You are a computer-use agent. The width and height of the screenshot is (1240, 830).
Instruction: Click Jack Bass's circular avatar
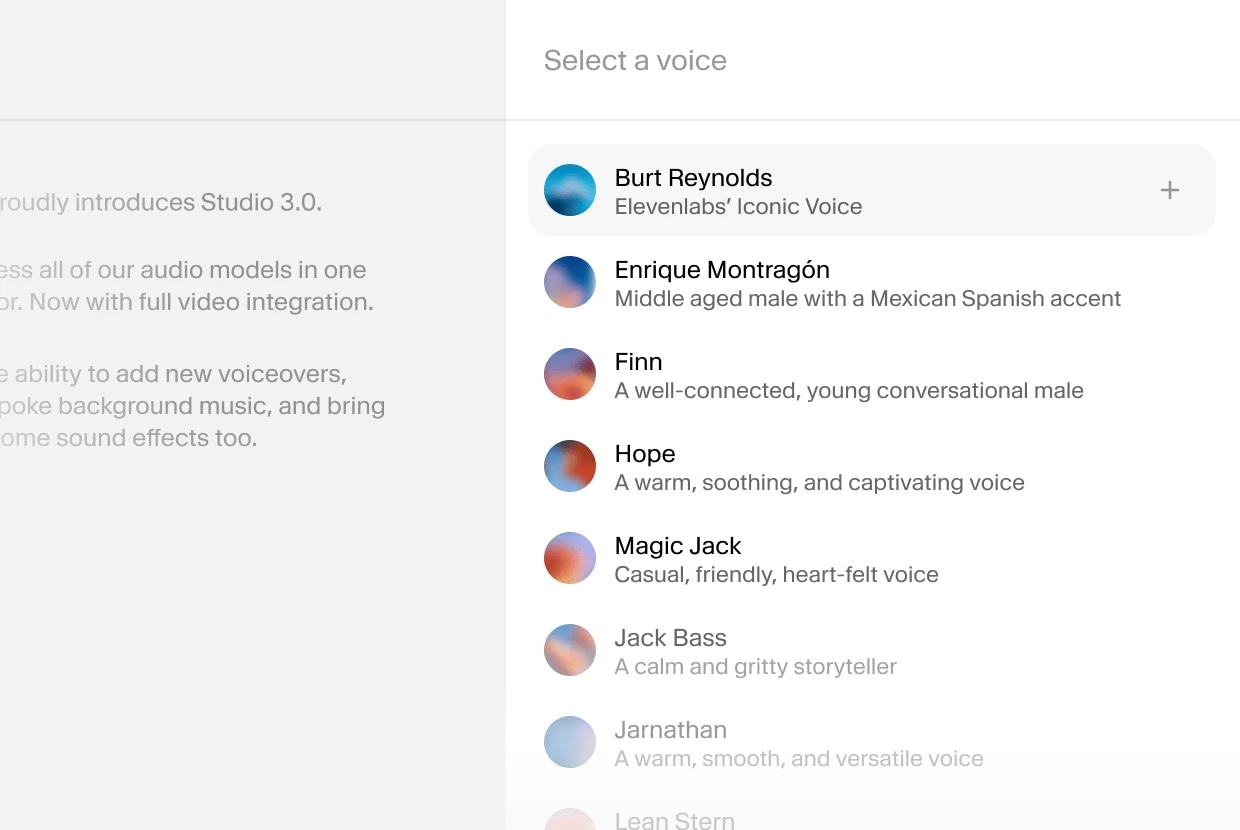coord(570,650)
